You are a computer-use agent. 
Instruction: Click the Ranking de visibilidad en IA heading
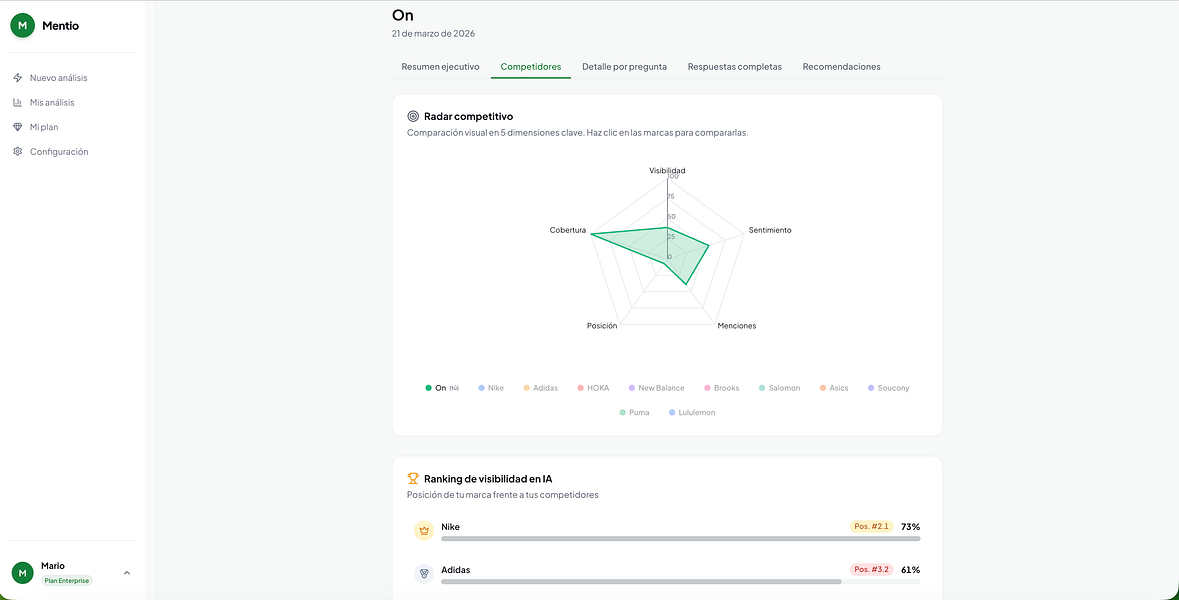click(x=489, y=478)
